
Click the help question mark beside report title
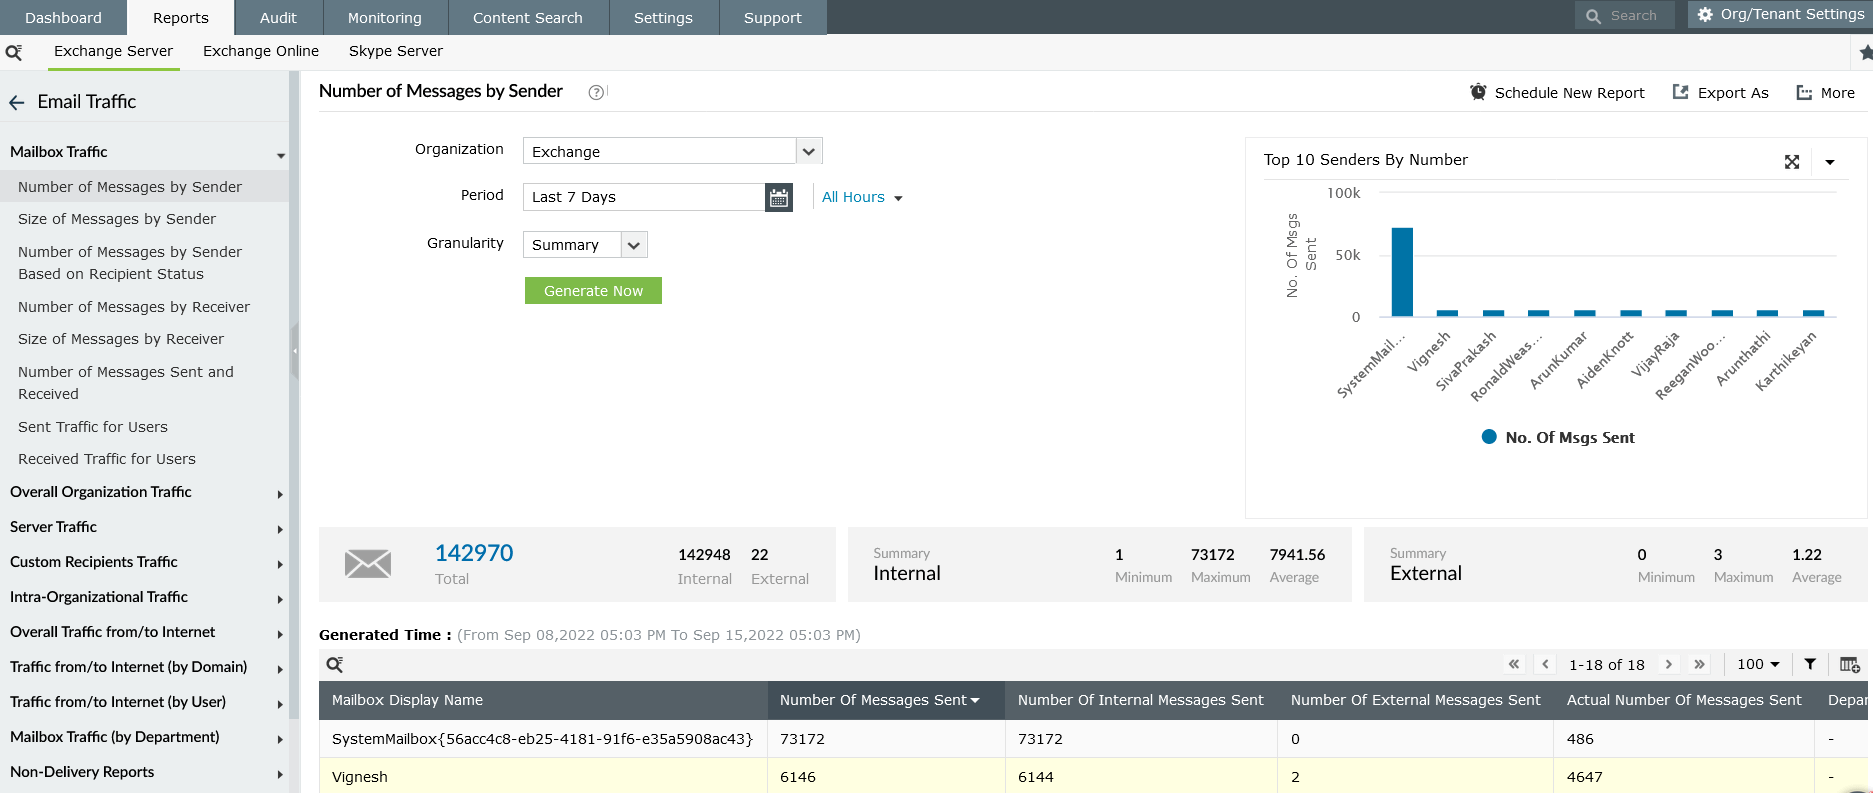596,92
